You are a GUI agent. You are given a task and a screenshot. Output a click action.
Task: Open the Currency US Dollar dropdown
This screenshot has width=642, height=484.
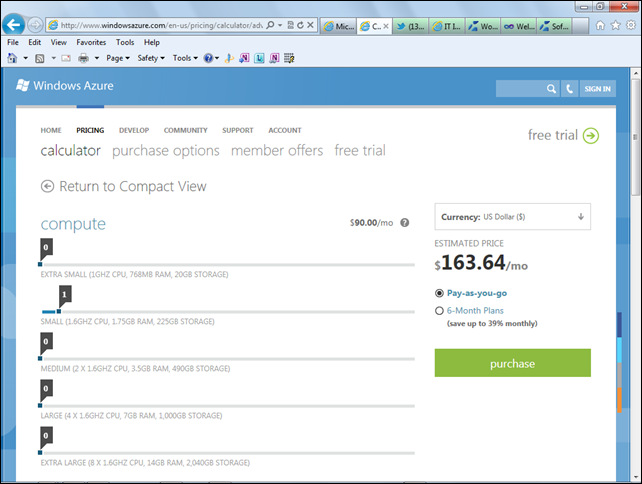[513, 217]
